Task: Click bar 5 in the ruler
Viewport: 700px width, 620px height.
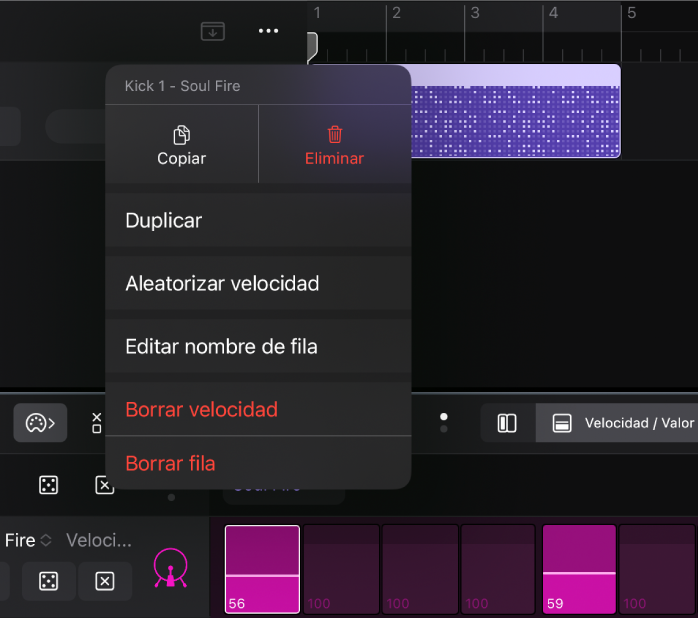Action: click(x=631, y=13)
